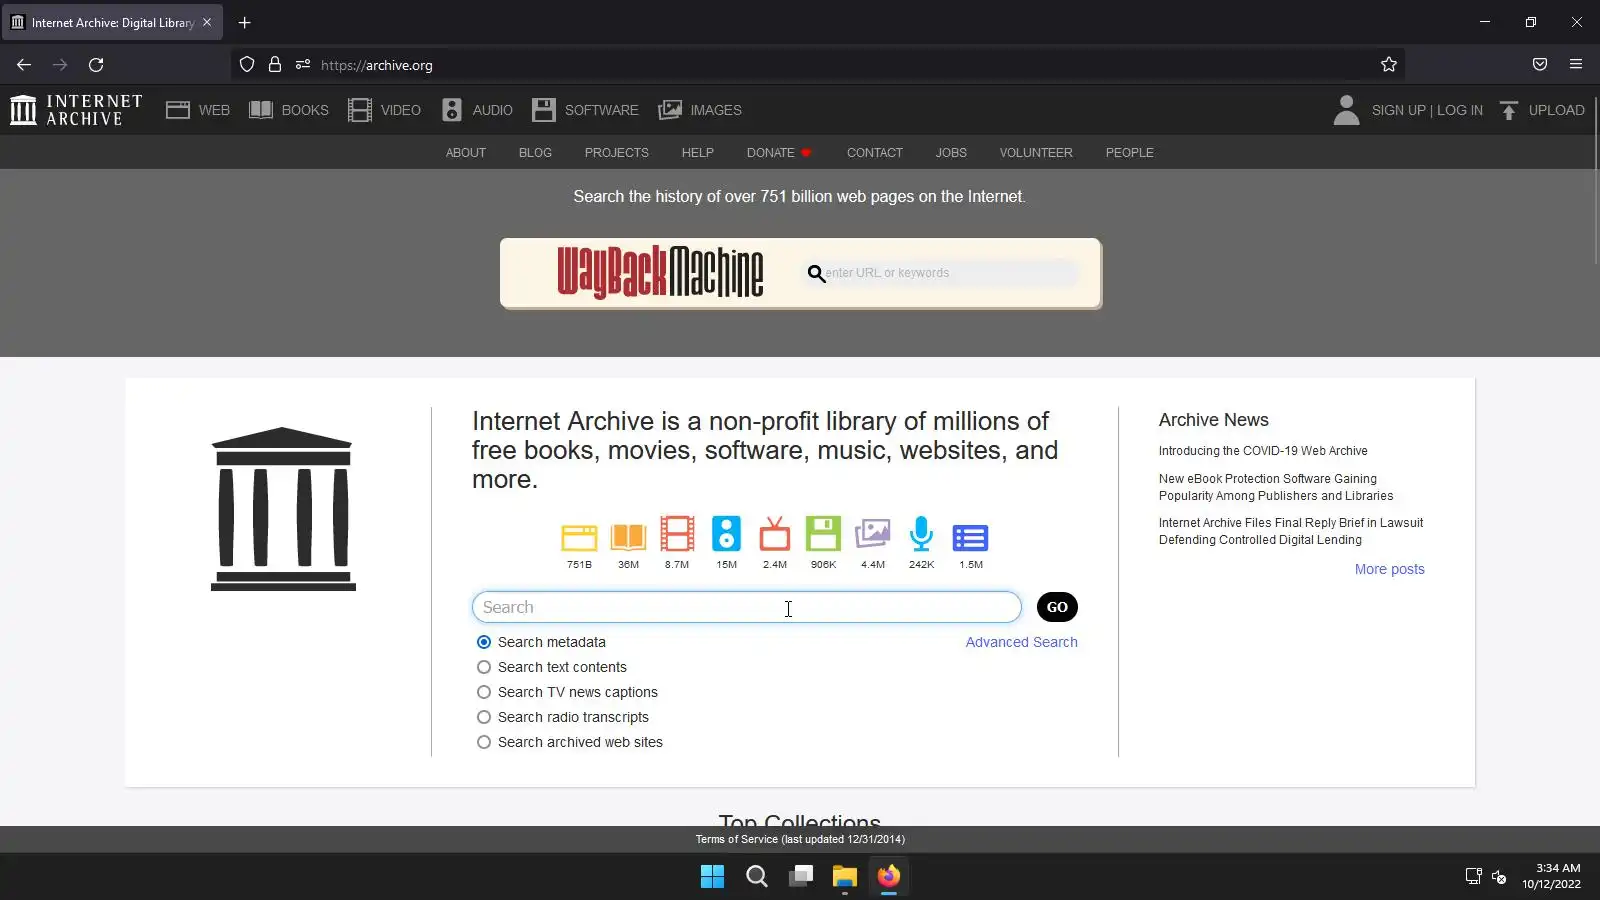
Task: Open the movies collection icon (8.7M)
Action: click(x=677, y=535)
